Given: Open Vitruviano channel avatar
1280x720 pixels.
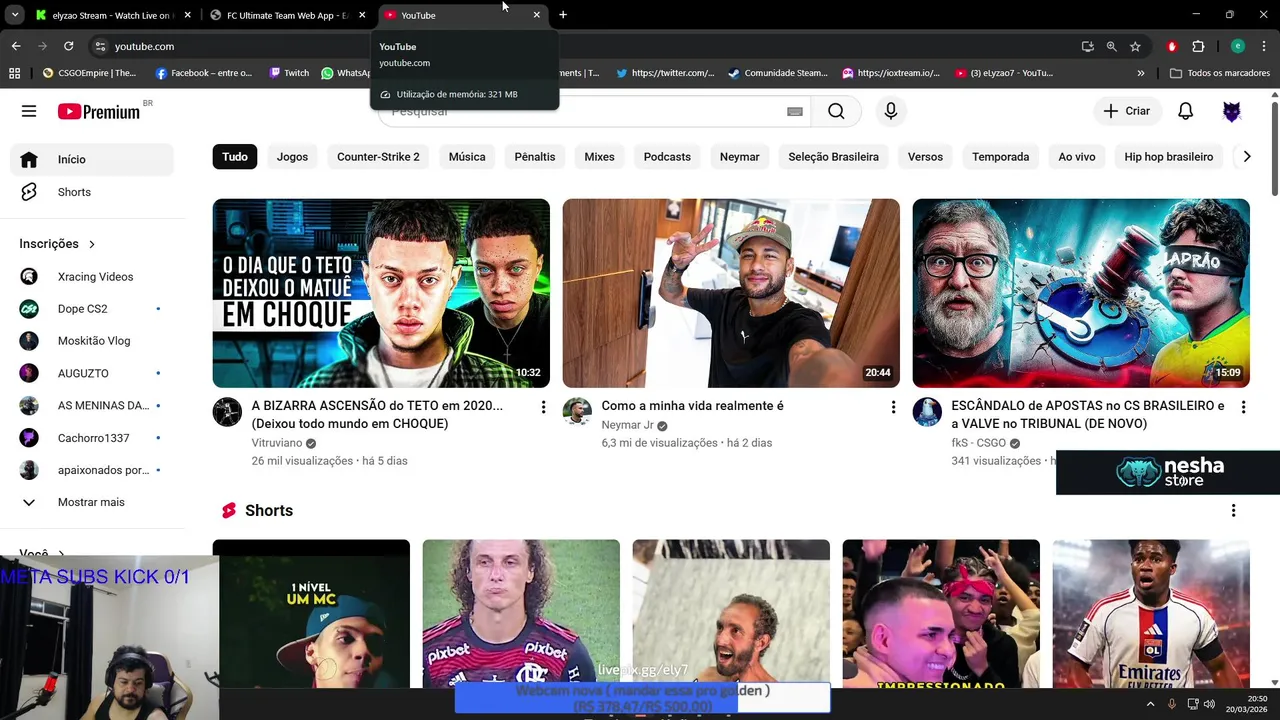Looking at the screenshot, I should point(227,412).
